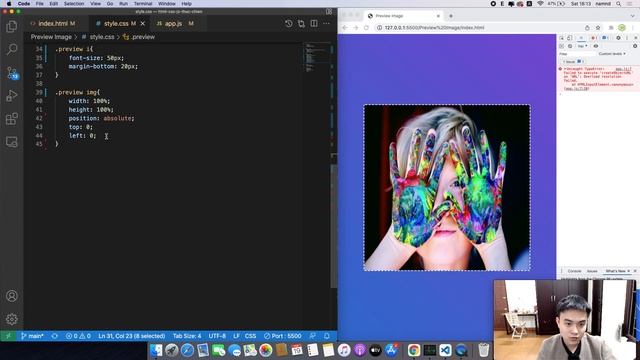
Task: Open the Remote Explorer view
Action: tap(12, 142)
